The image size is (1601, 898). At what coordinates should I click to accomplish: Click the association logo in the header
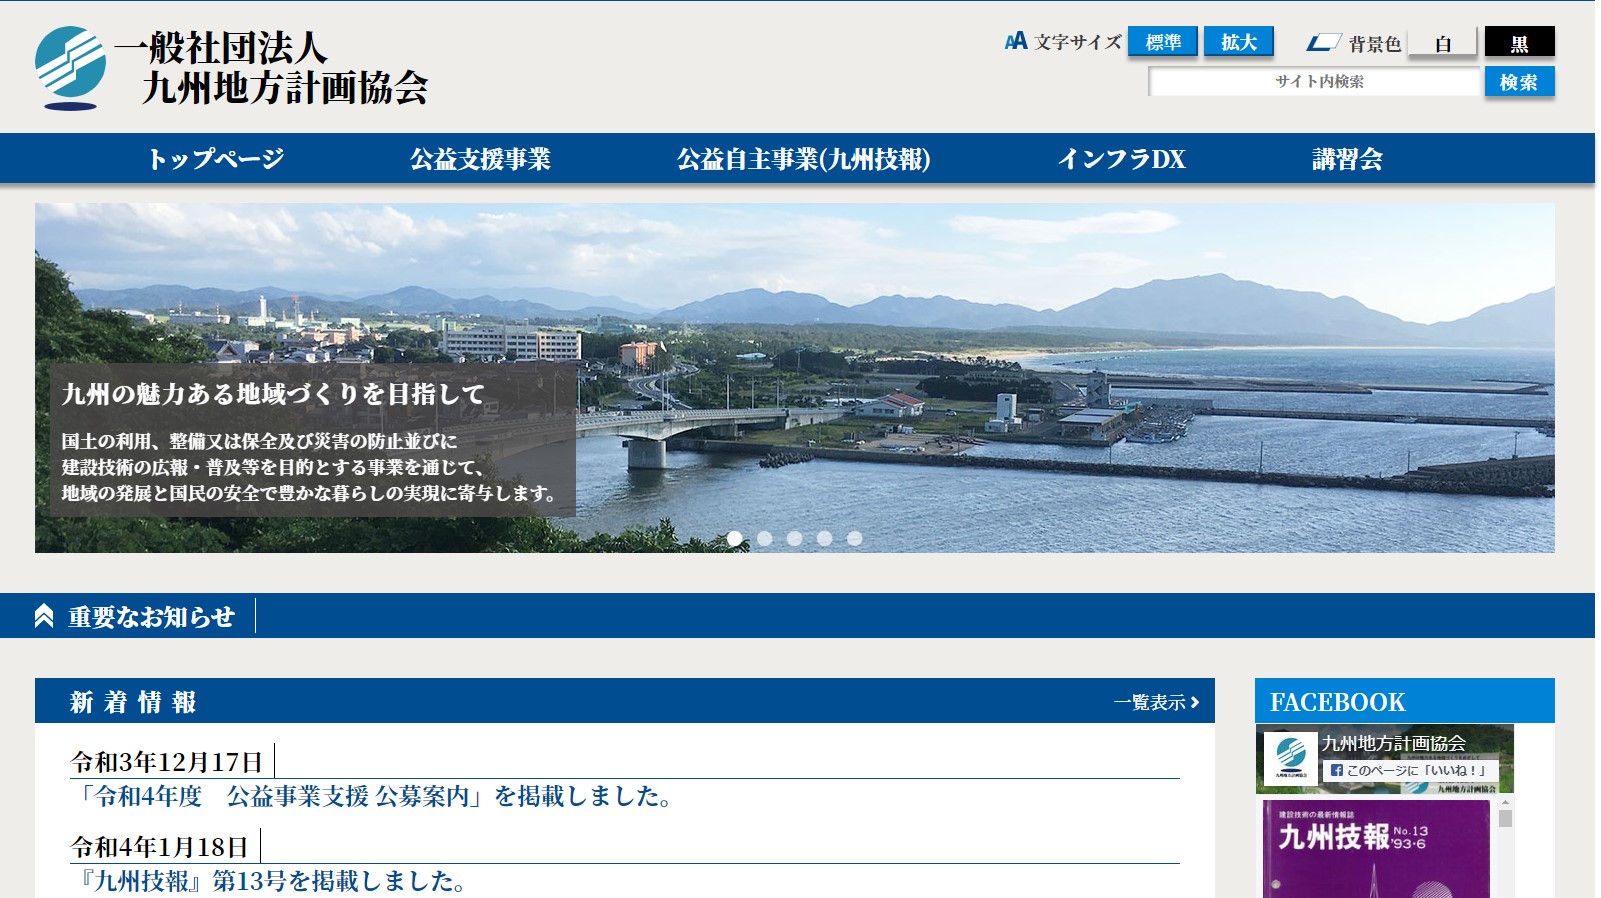tap(71, 67)
